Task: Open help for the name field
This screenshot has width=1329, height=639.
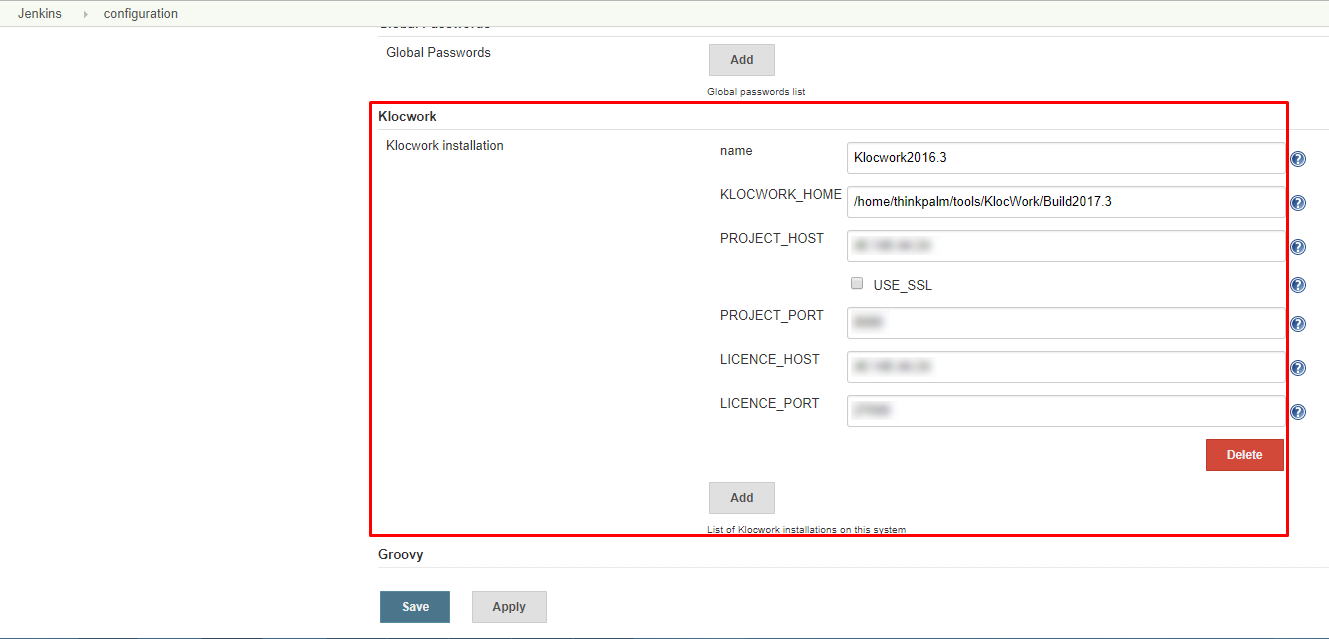Action: (x=1298, y=159)
